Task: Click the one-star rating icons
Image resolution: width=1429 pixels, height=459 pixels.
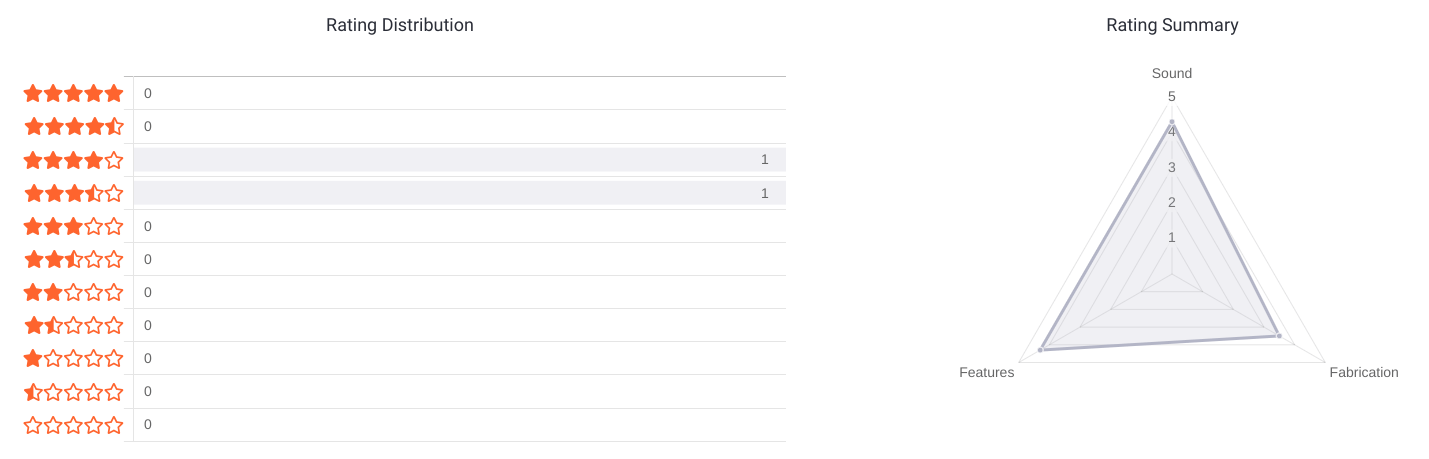Action: pos(73,358)
